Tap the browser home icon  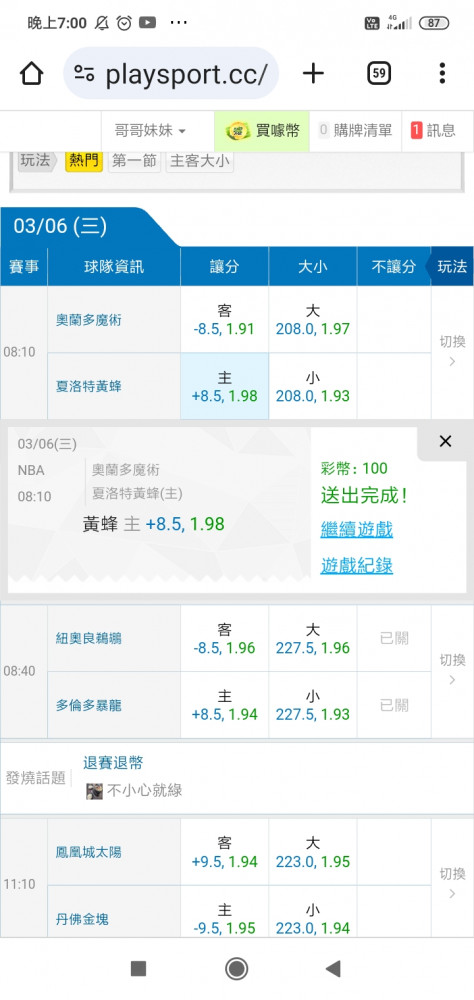point(31,74)
